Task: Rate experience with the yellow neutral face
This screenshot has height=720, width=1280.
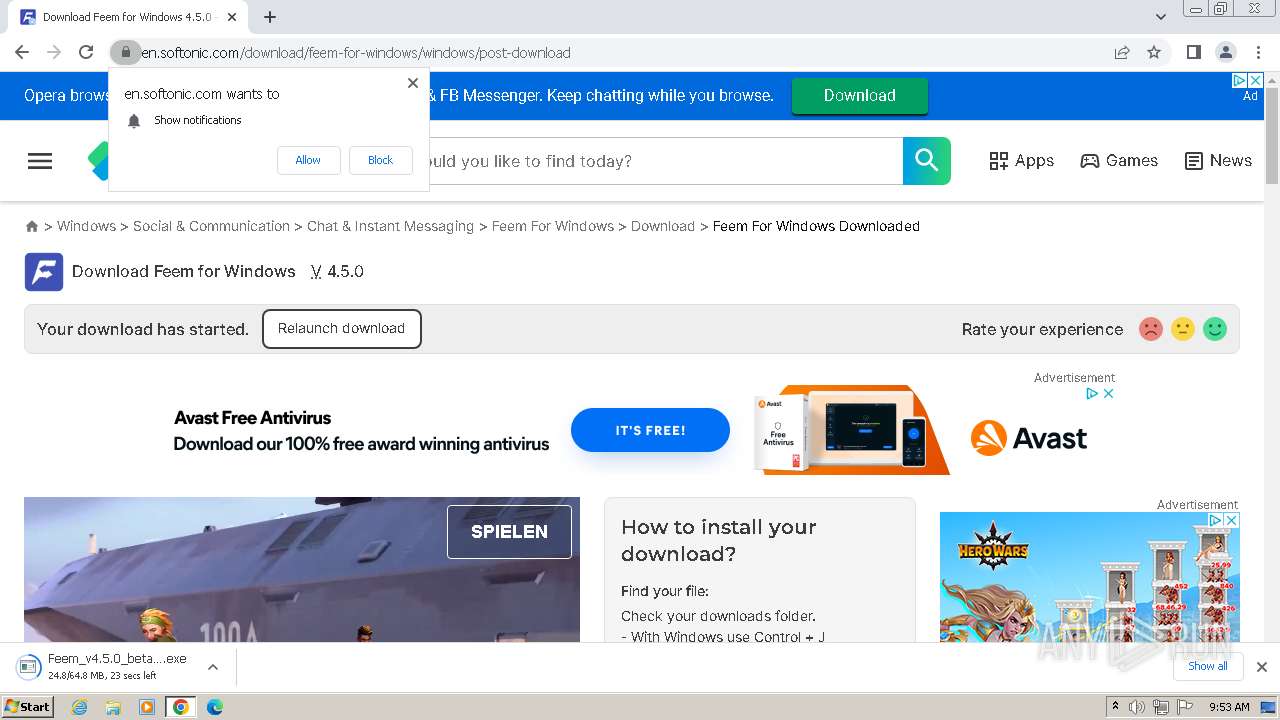Action: 1183,329
